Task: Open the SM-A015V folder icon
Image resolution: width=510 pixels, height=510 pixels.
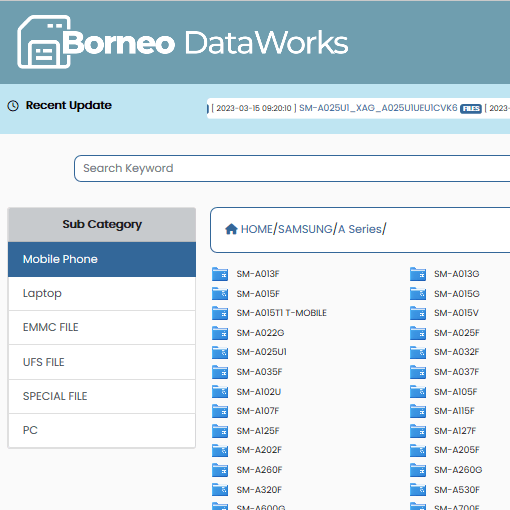Action: (x=418, y=313)
